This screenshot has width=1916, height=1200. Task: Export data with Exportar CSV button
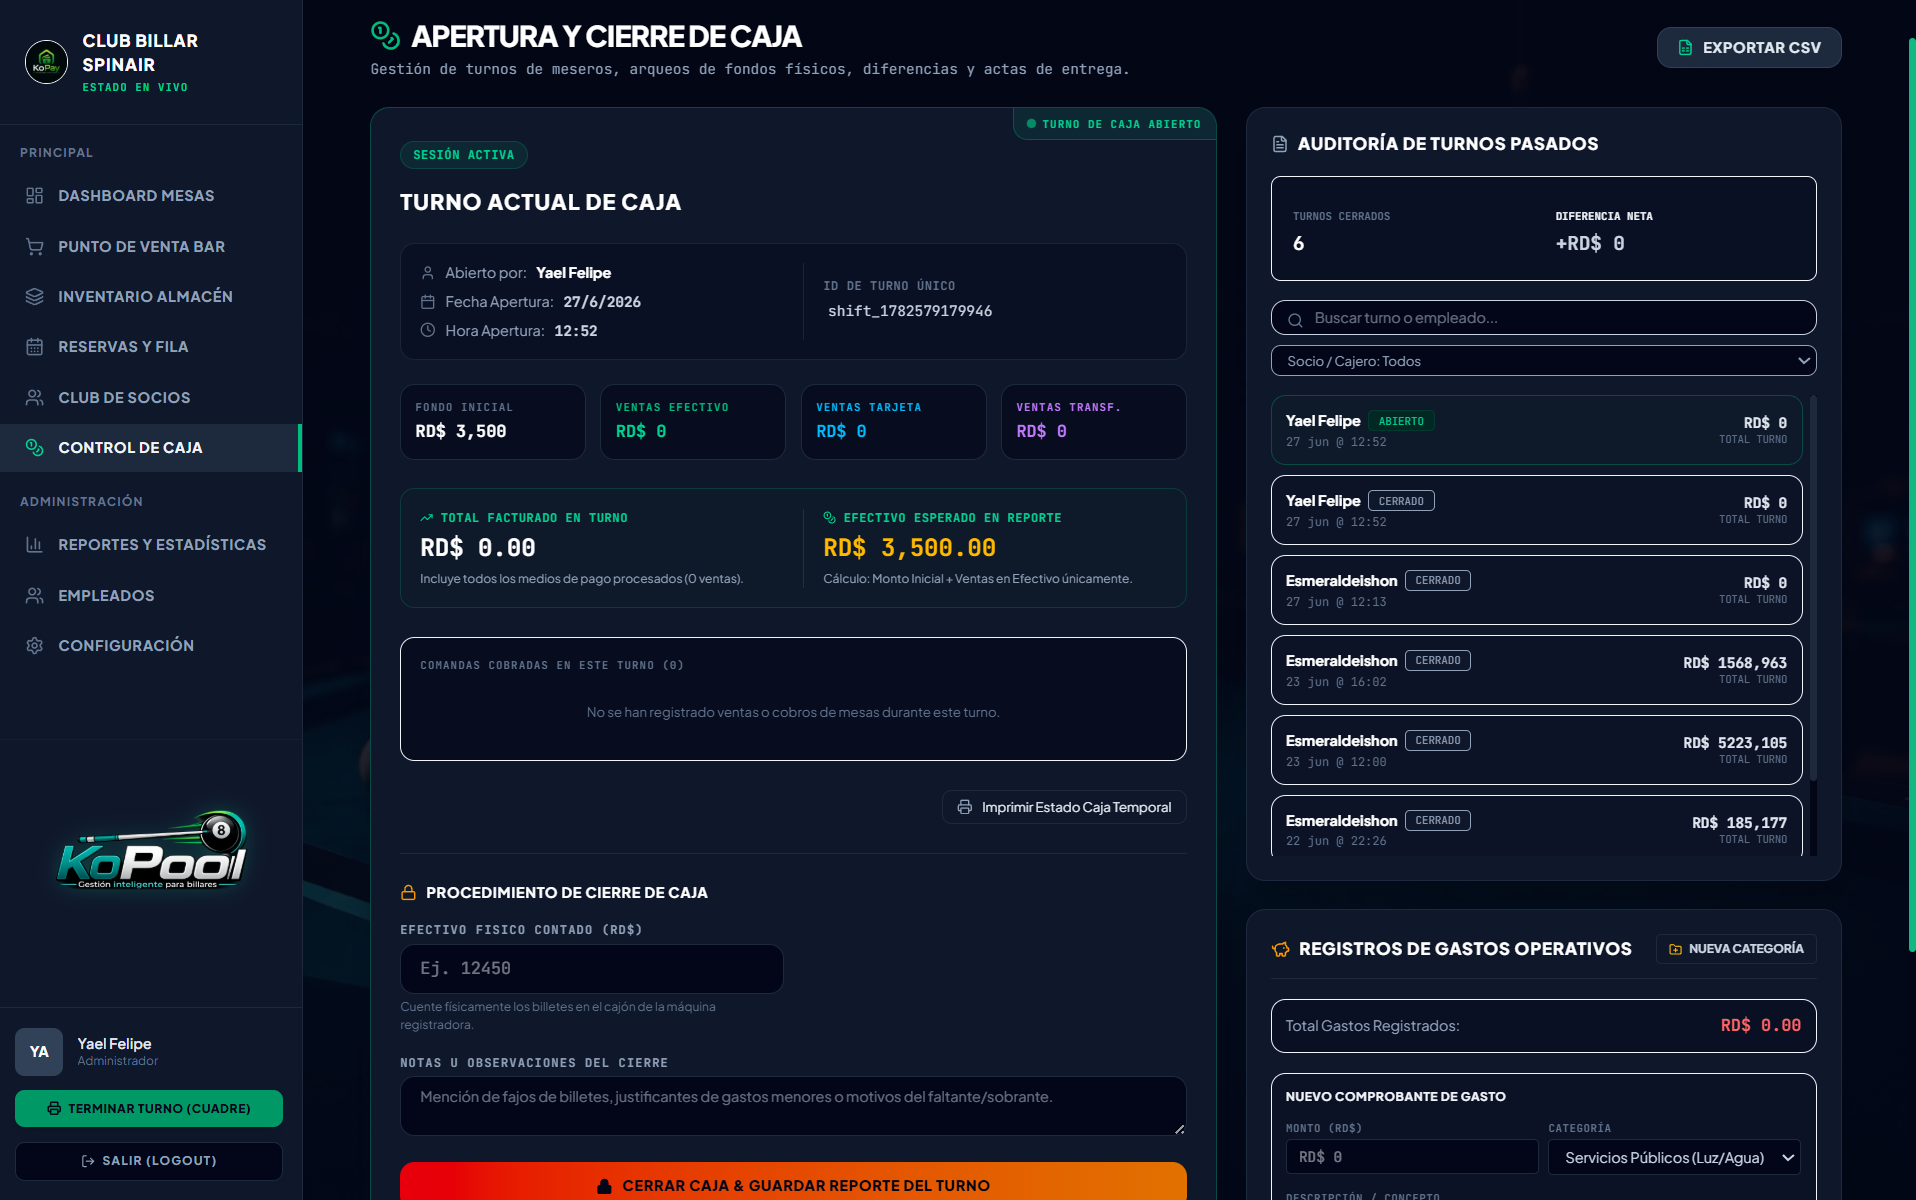click(1749, 48)
